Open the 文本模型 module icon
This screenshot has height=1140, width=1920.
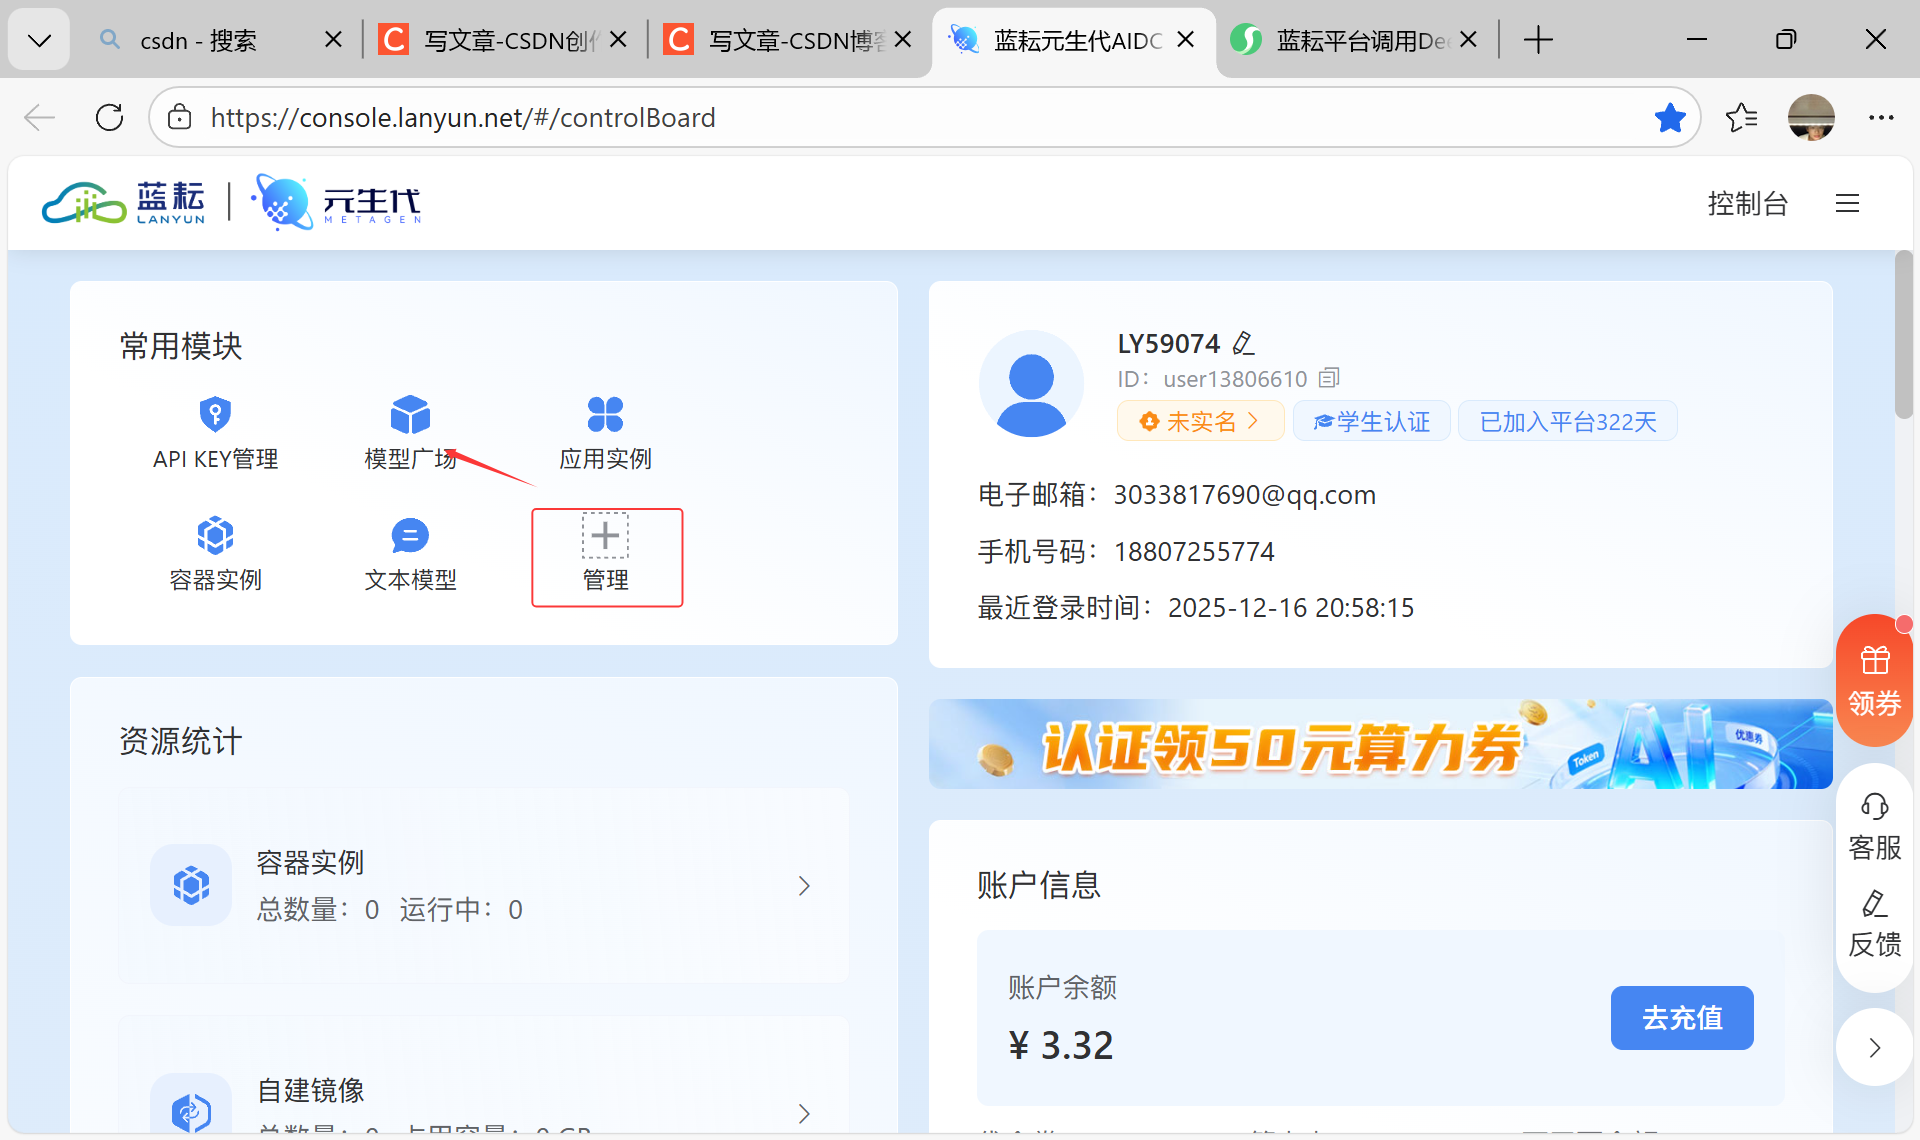pos(409,535)
